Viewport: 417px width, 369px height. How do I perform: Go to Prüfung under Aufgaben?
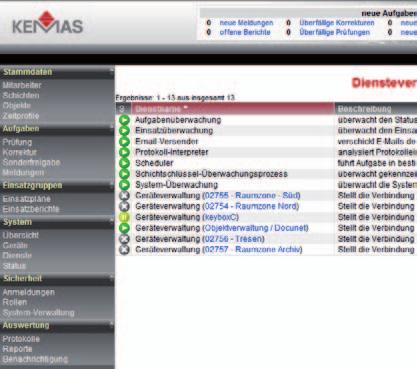pos(17,142)
